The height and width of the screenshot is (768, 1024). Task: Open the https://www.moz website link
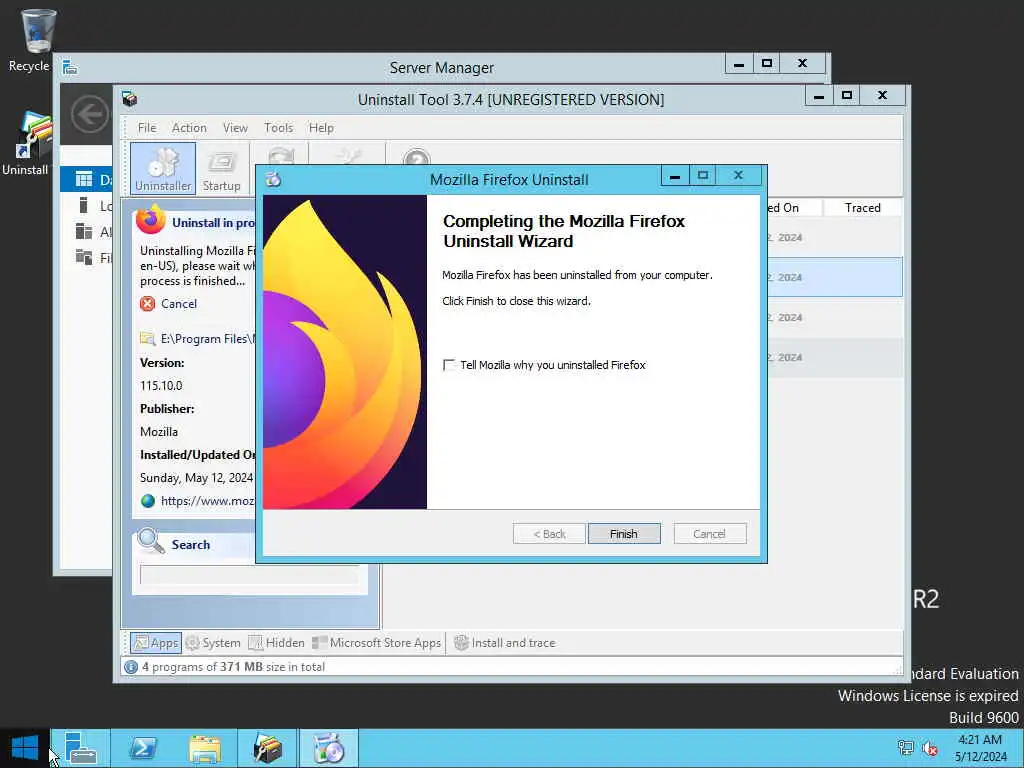(208, 501)
